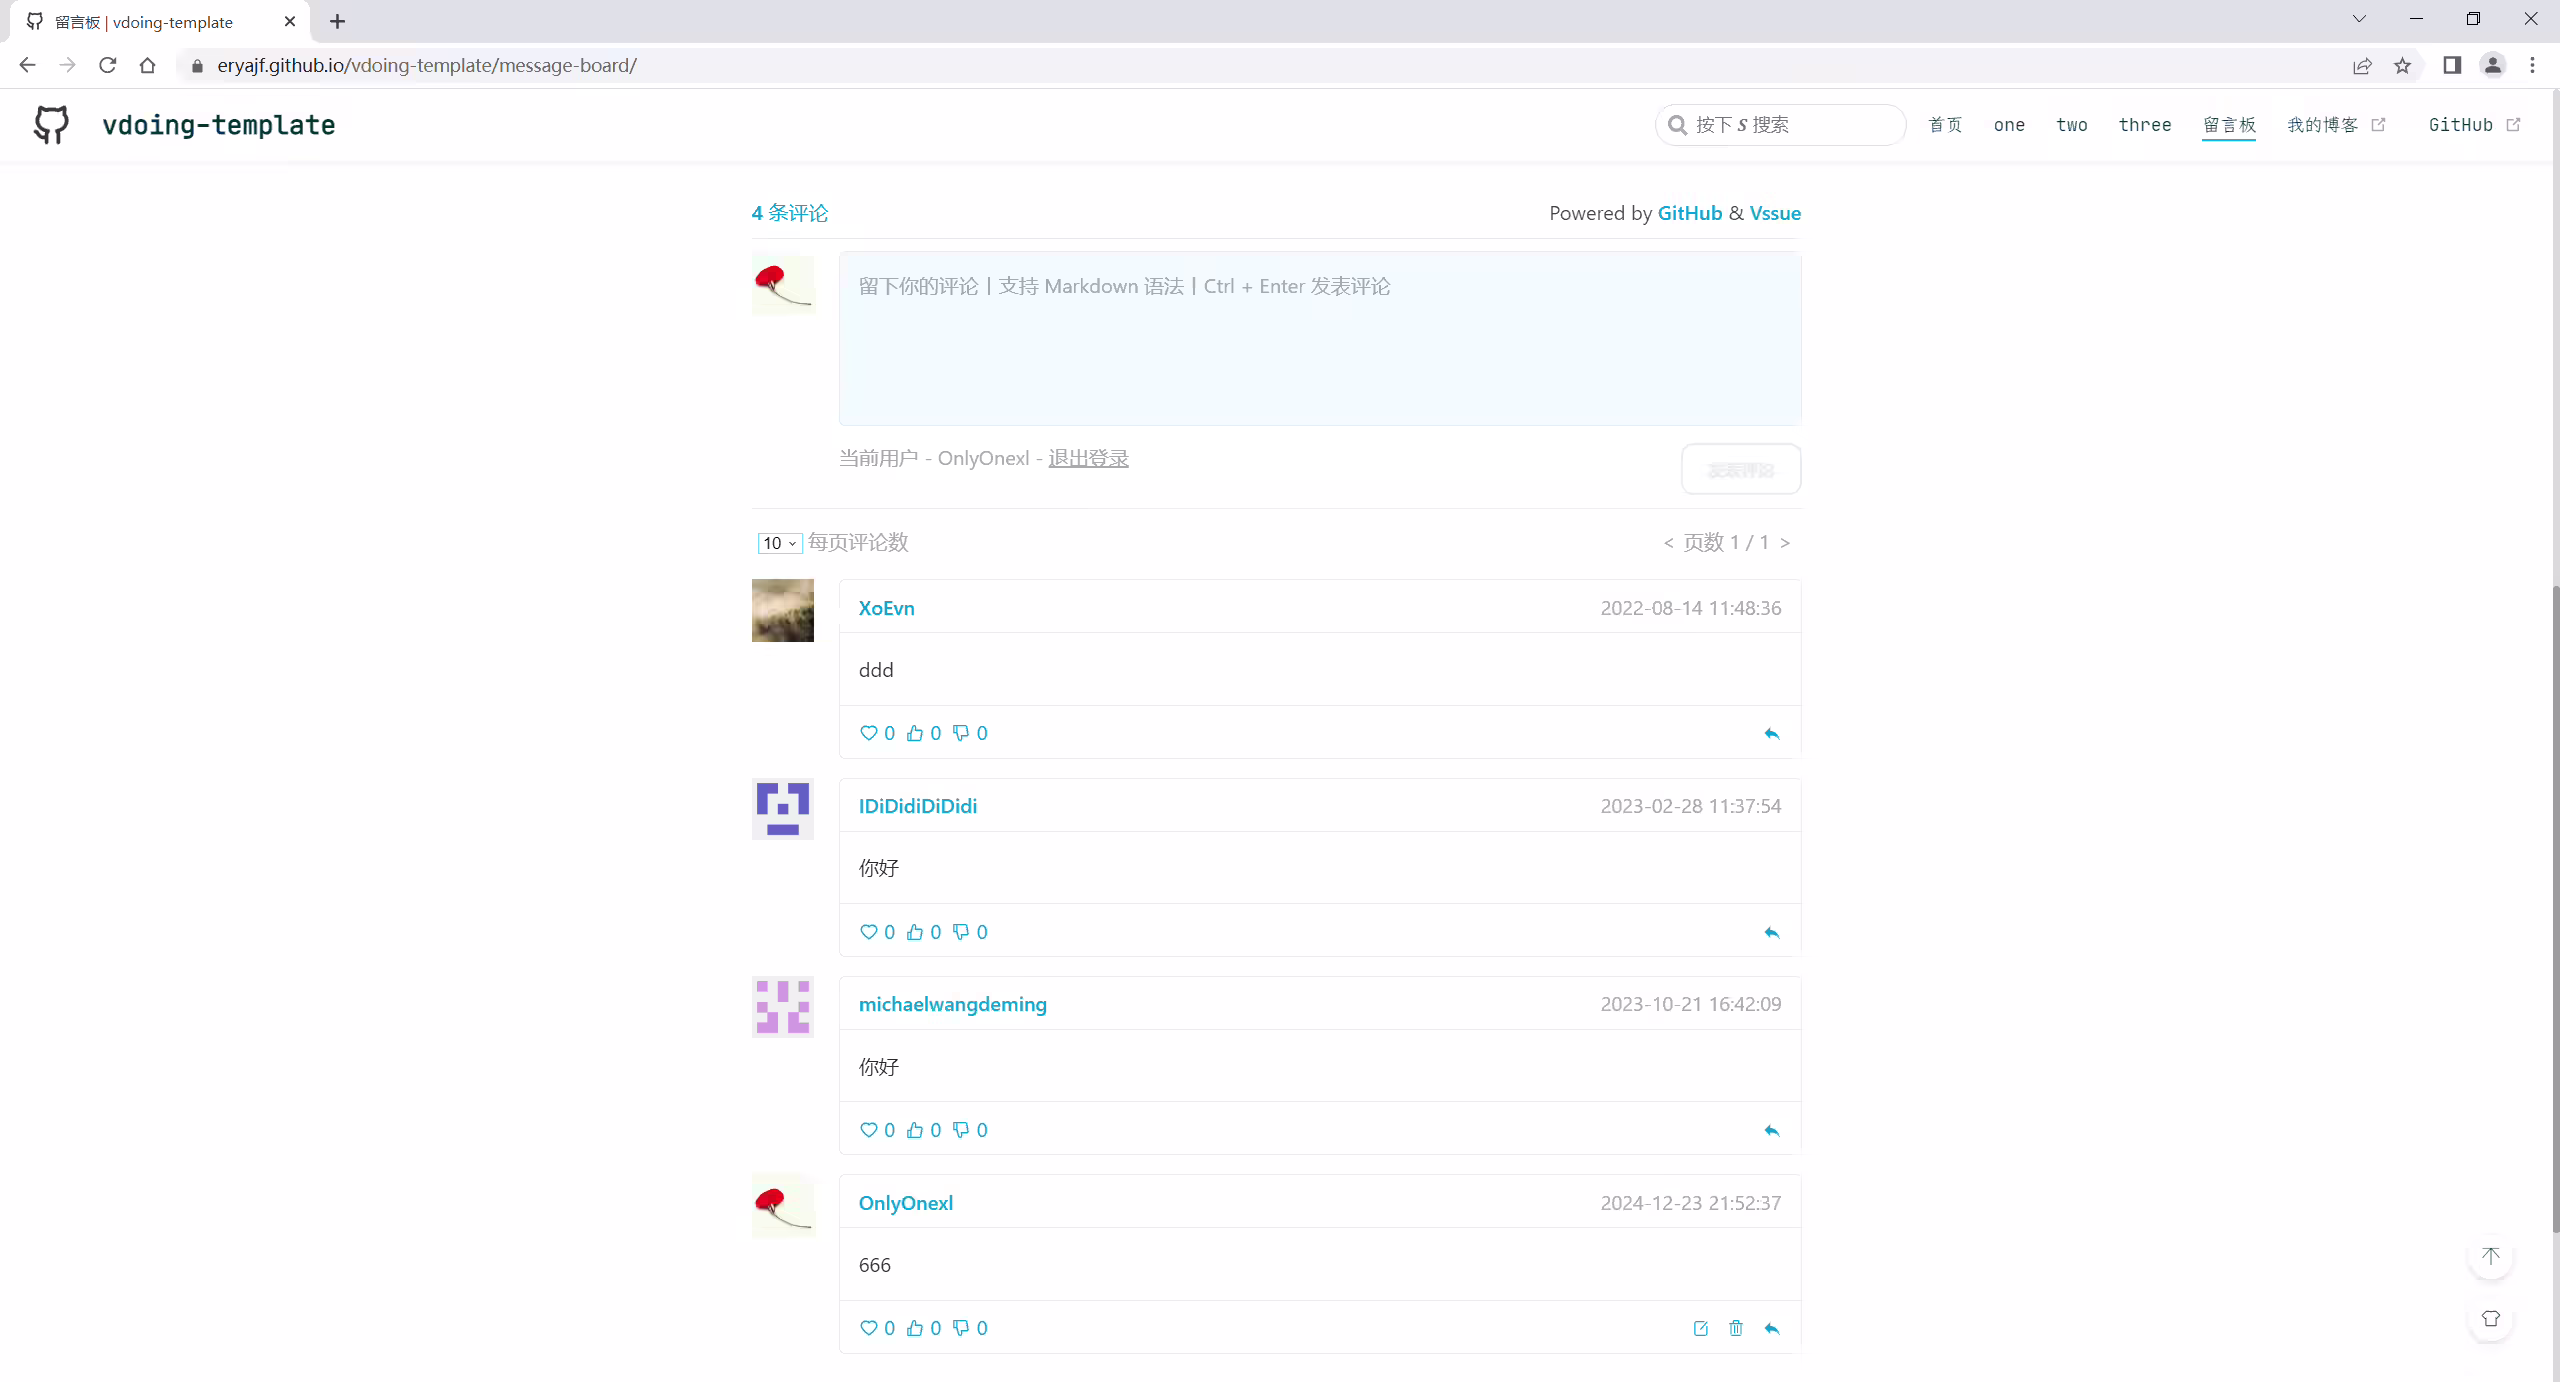Heart react on IDiDidiDiDidi's comment
Image resolution: width=2560 pixels, height=1382 pixels.
(x=868, y=932)
